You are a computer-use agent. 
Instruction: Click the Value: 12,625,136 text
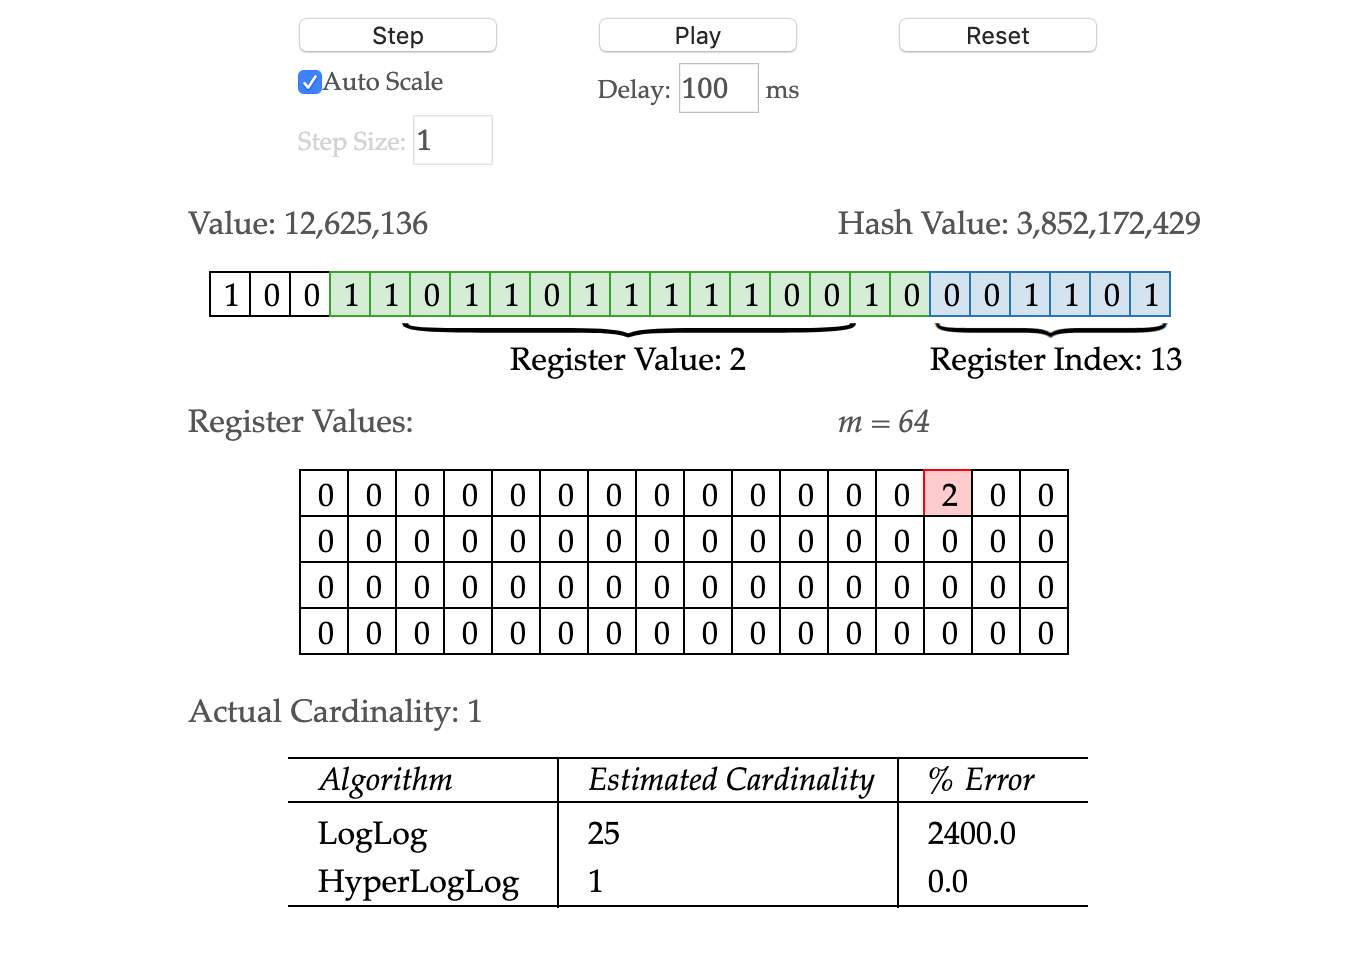coord(309,223)
